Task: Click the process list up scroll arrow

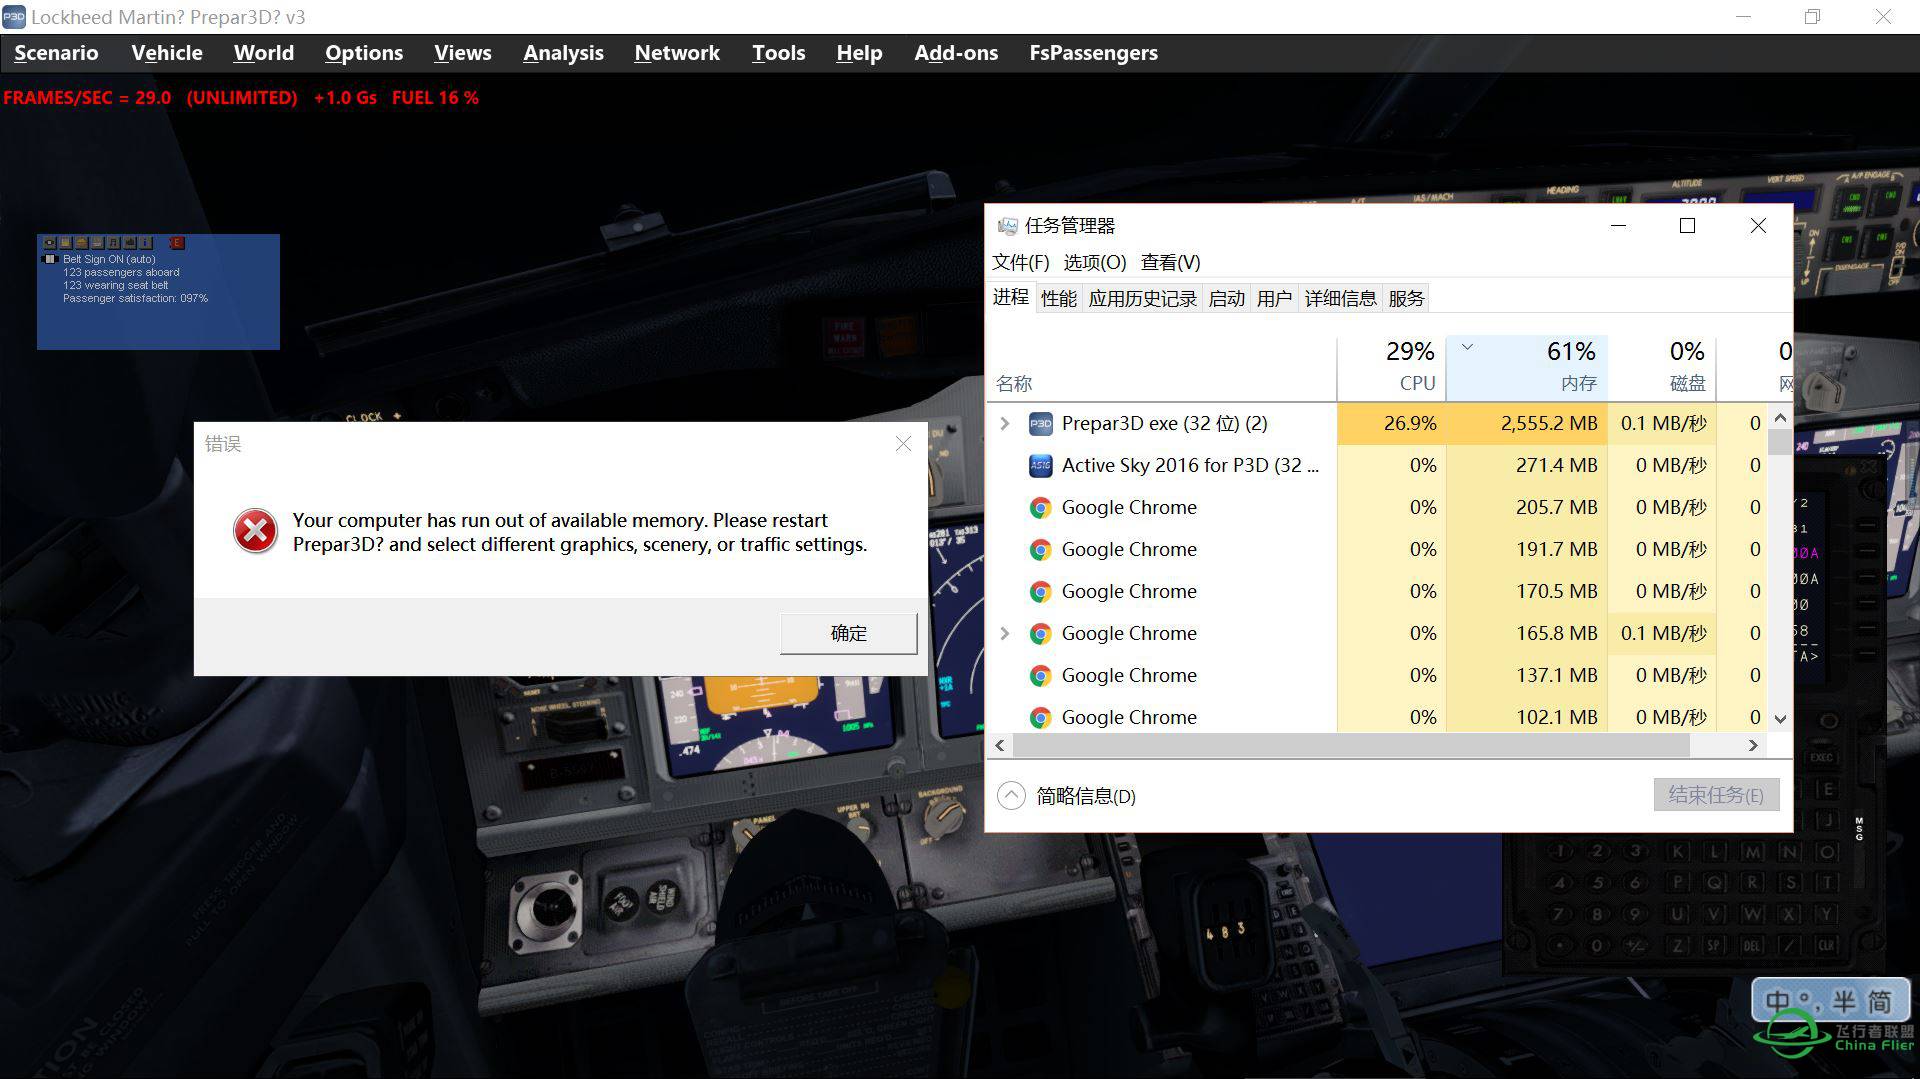Action: coord(1780,417)
